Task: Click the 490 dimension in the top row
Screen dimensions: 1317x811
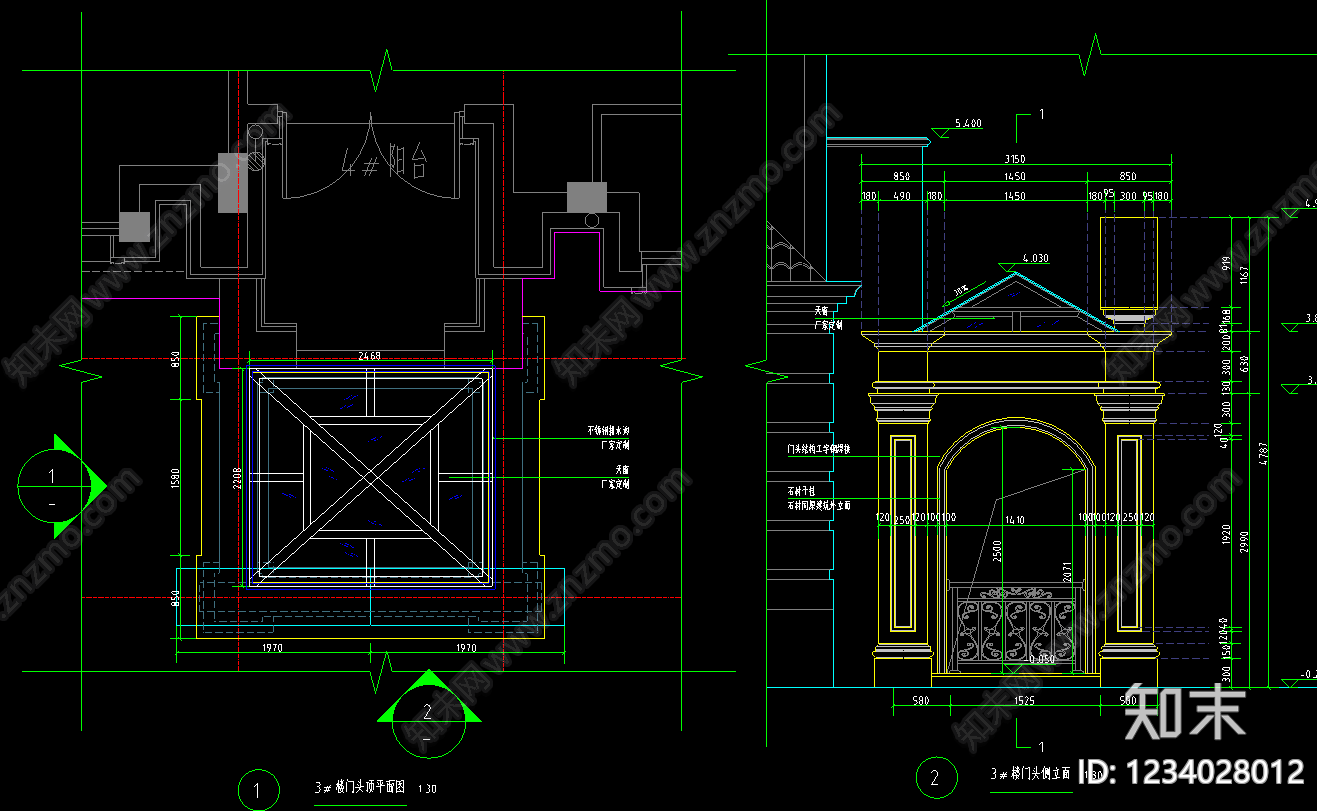Action: 901,197
